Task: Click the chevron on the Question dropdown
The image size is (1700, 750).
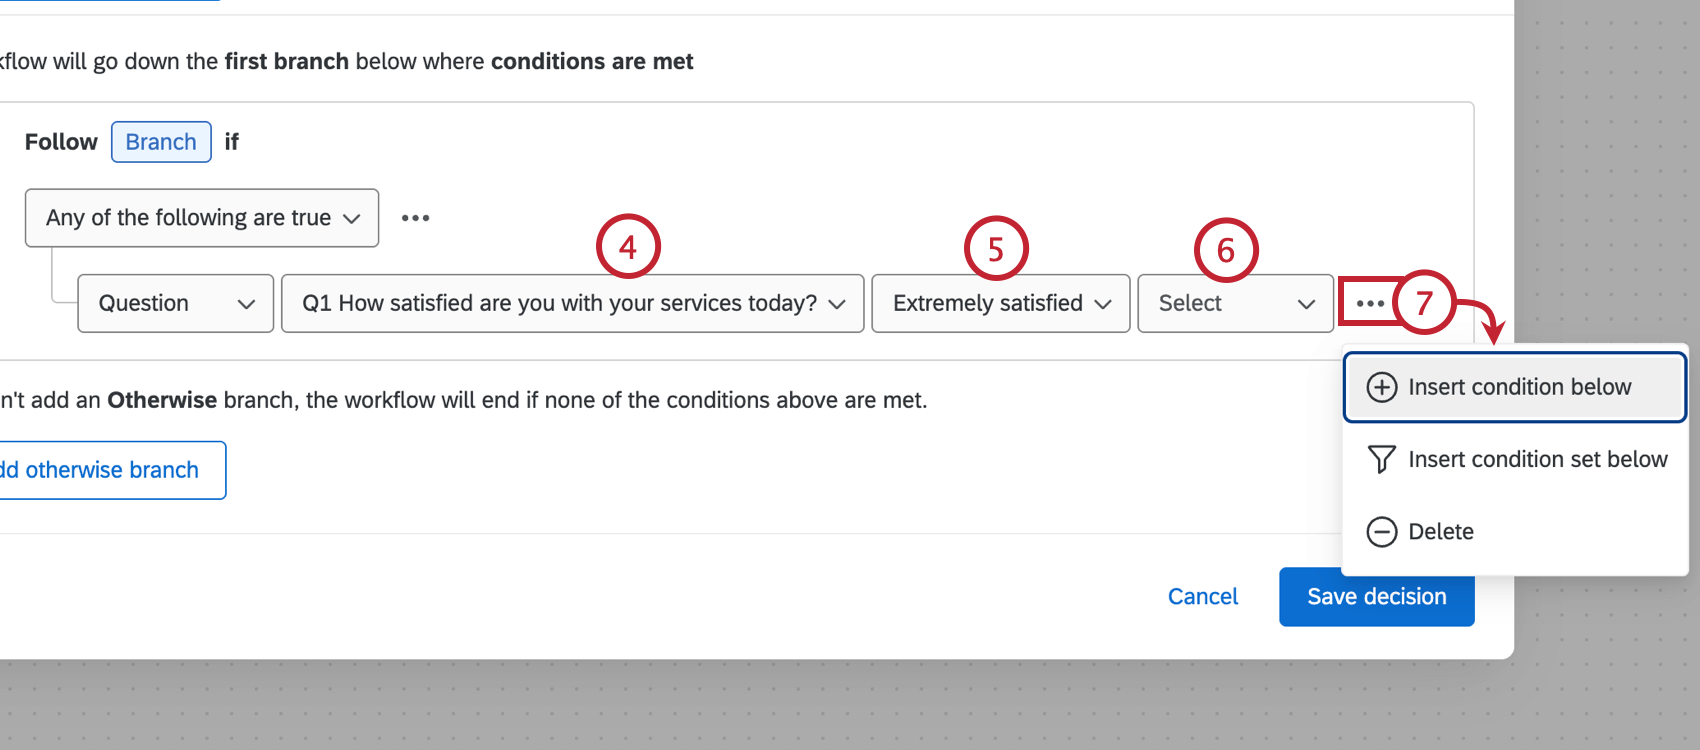Action: pyautogui.click(x=247, y=303)
